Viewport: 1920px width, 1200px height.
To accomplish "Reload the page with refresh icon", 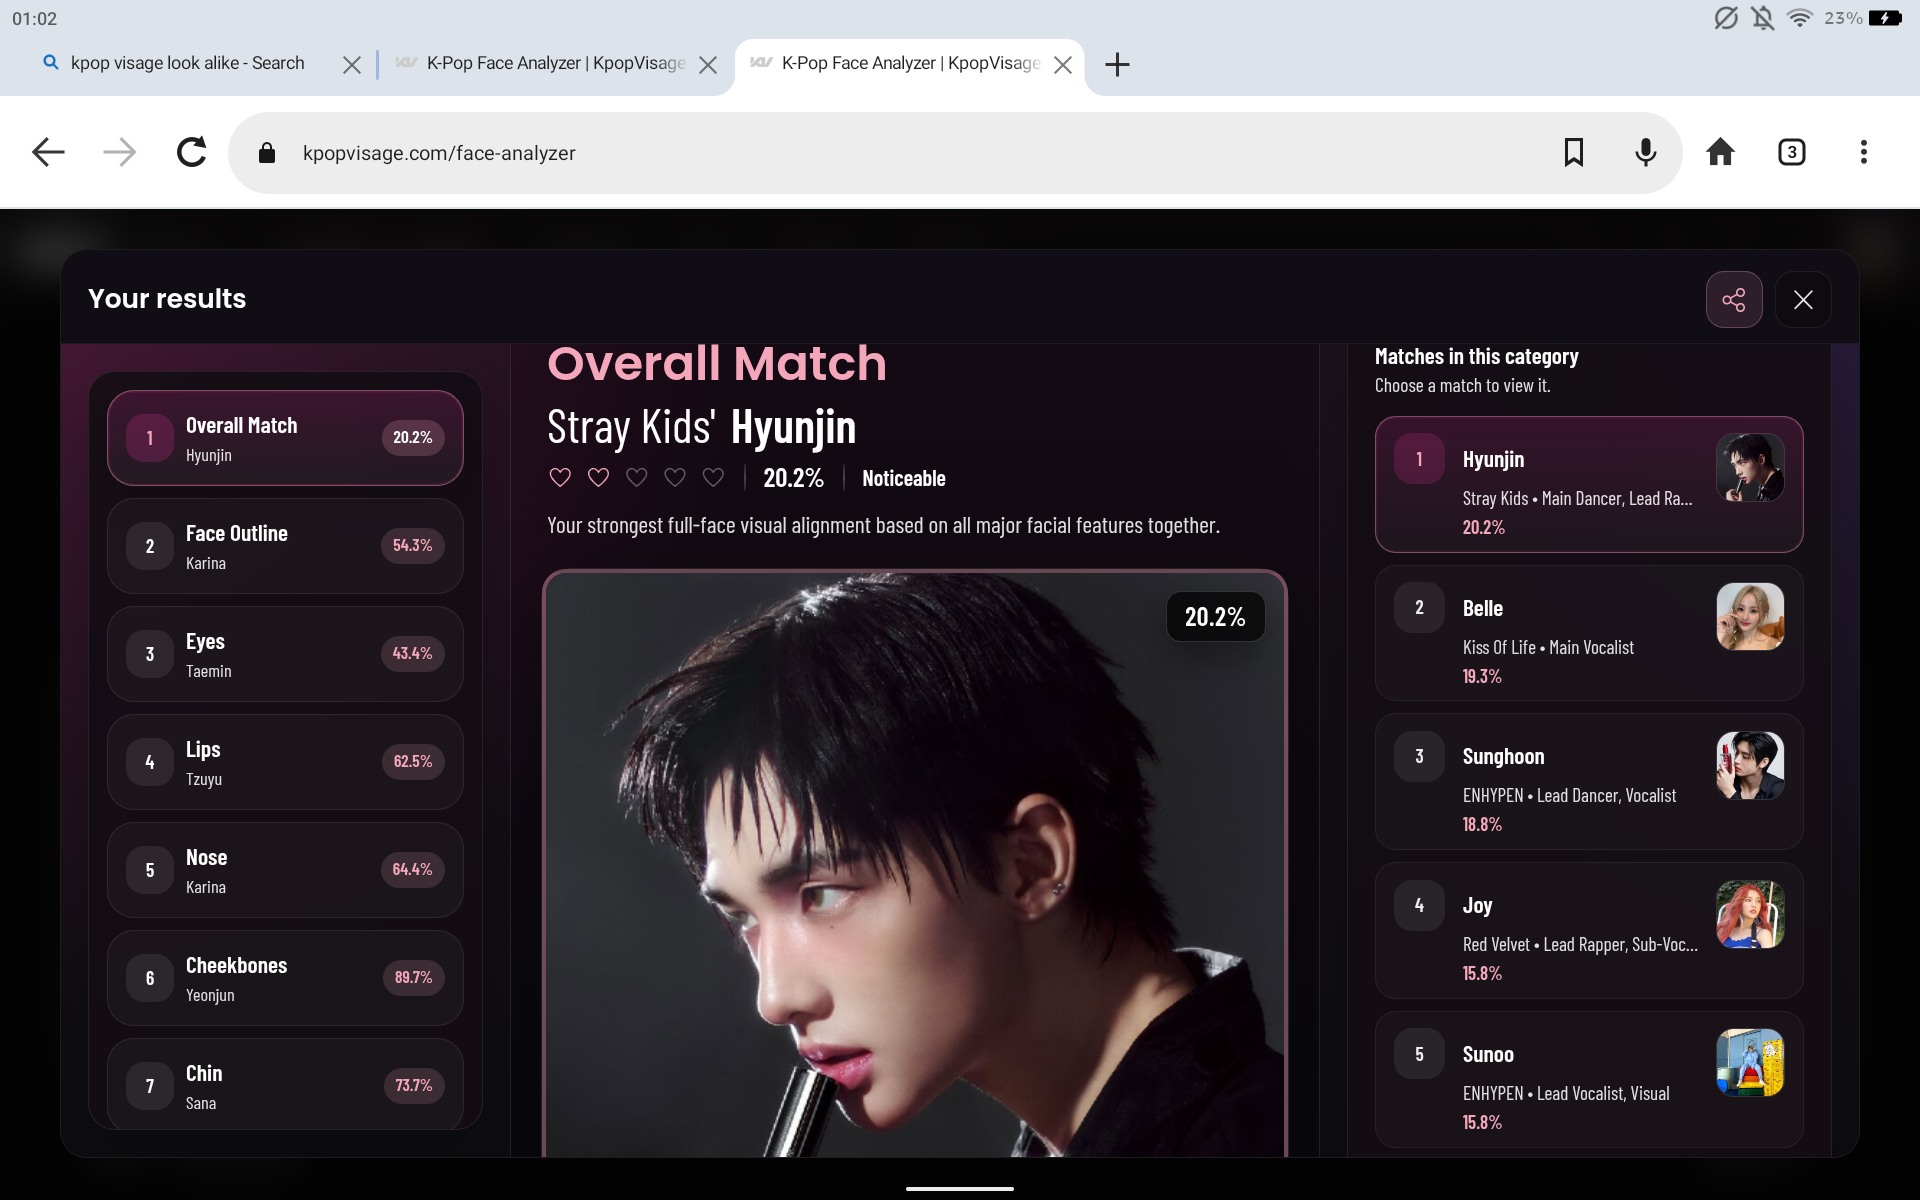I will 191,152.
